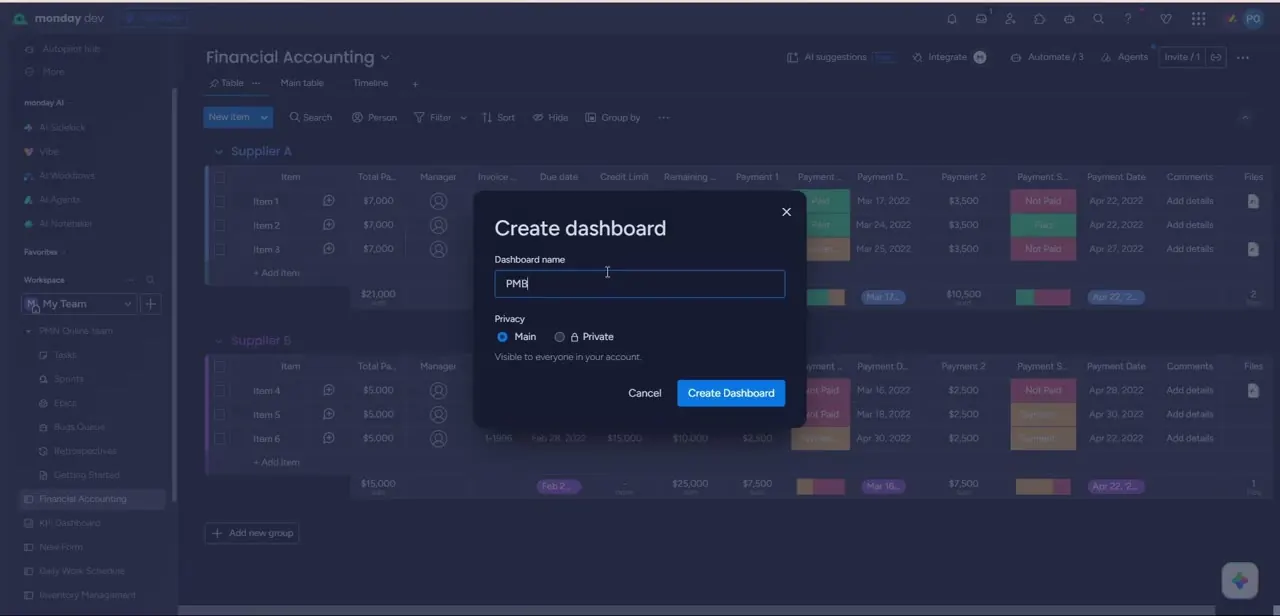1280x616 pixels.
Task: Open the toolbar more options ellipsis
Action: (664, 117)
